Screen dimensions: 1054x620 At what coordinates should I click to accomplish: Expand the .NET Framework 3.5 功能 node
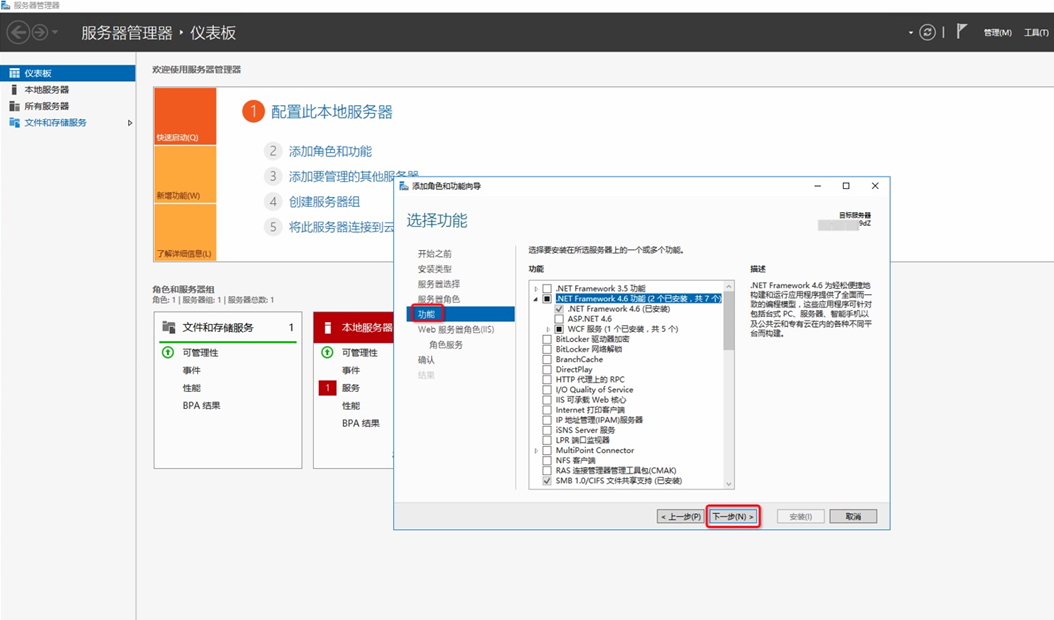point(536,289)
